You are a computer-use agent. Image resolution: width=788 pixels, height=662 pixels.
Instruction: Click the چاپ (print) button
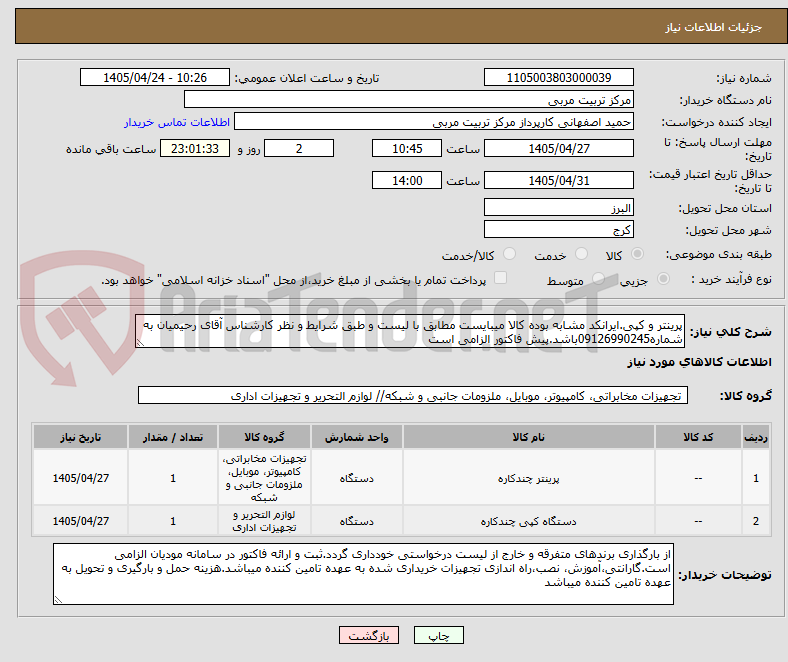(x=438, y=635)
